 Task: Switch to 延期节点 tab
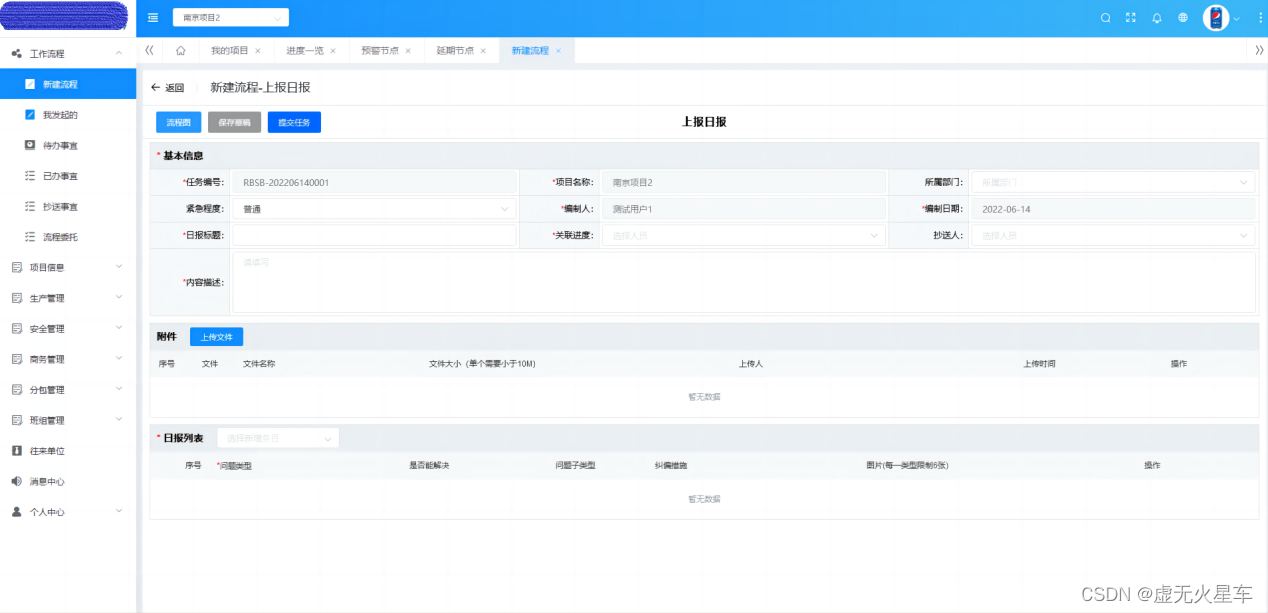(x=454, y=51)
